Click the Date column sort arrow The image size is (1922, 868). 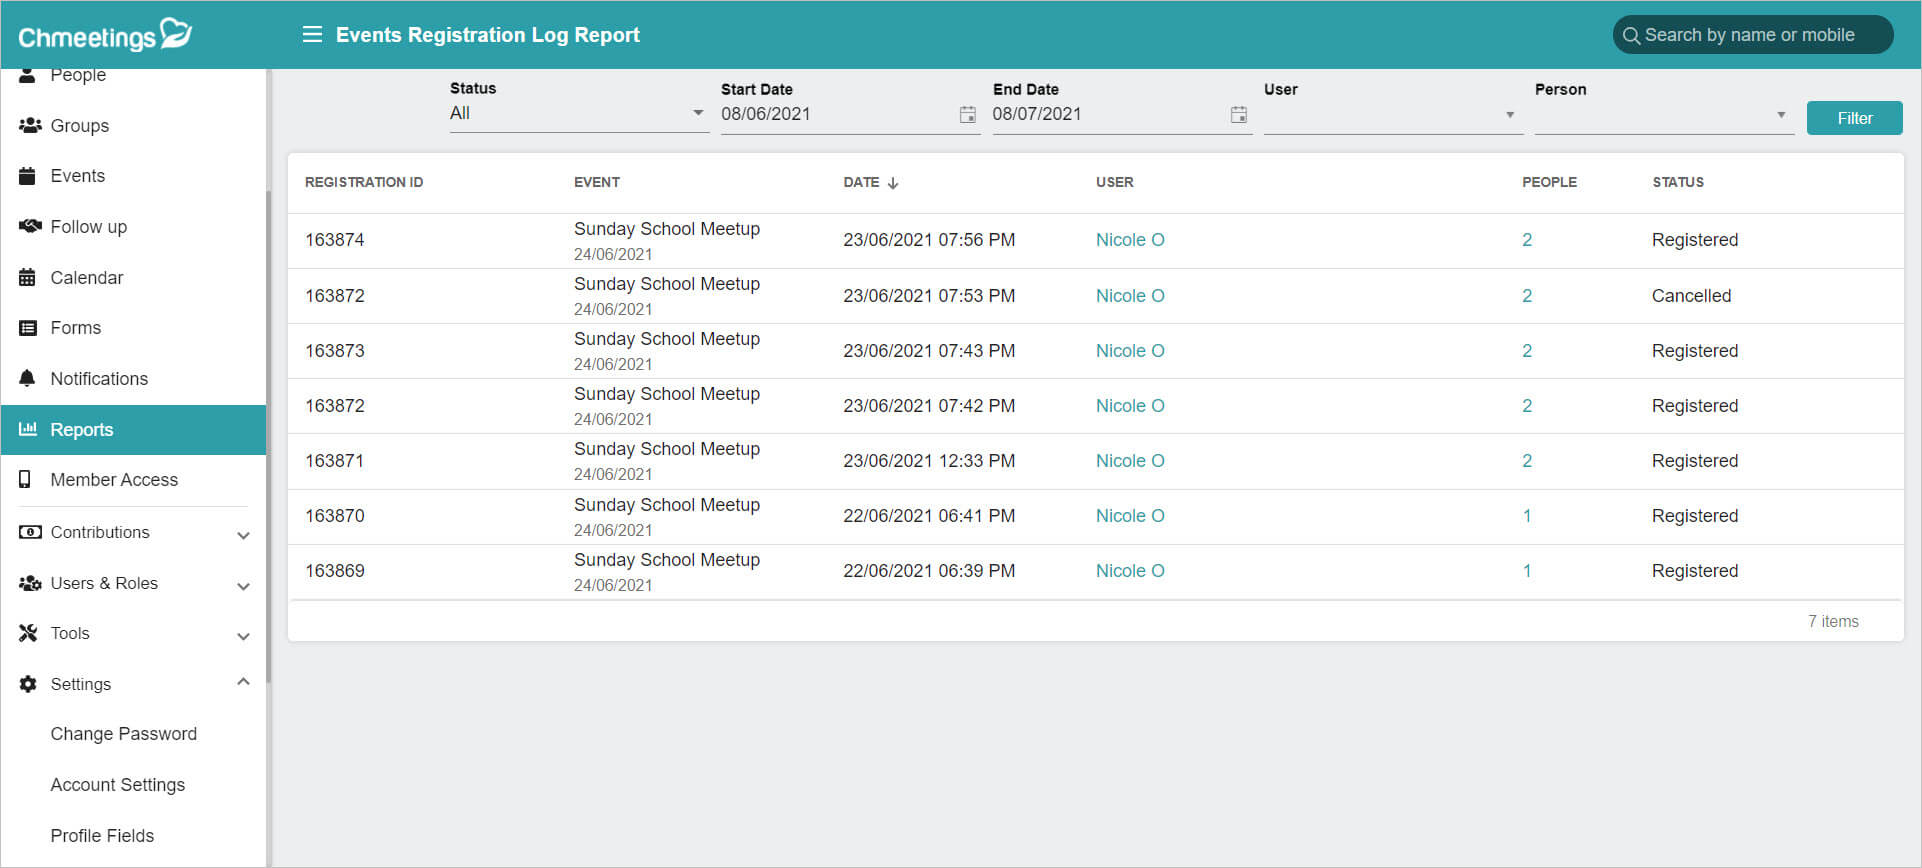[893, 183]
